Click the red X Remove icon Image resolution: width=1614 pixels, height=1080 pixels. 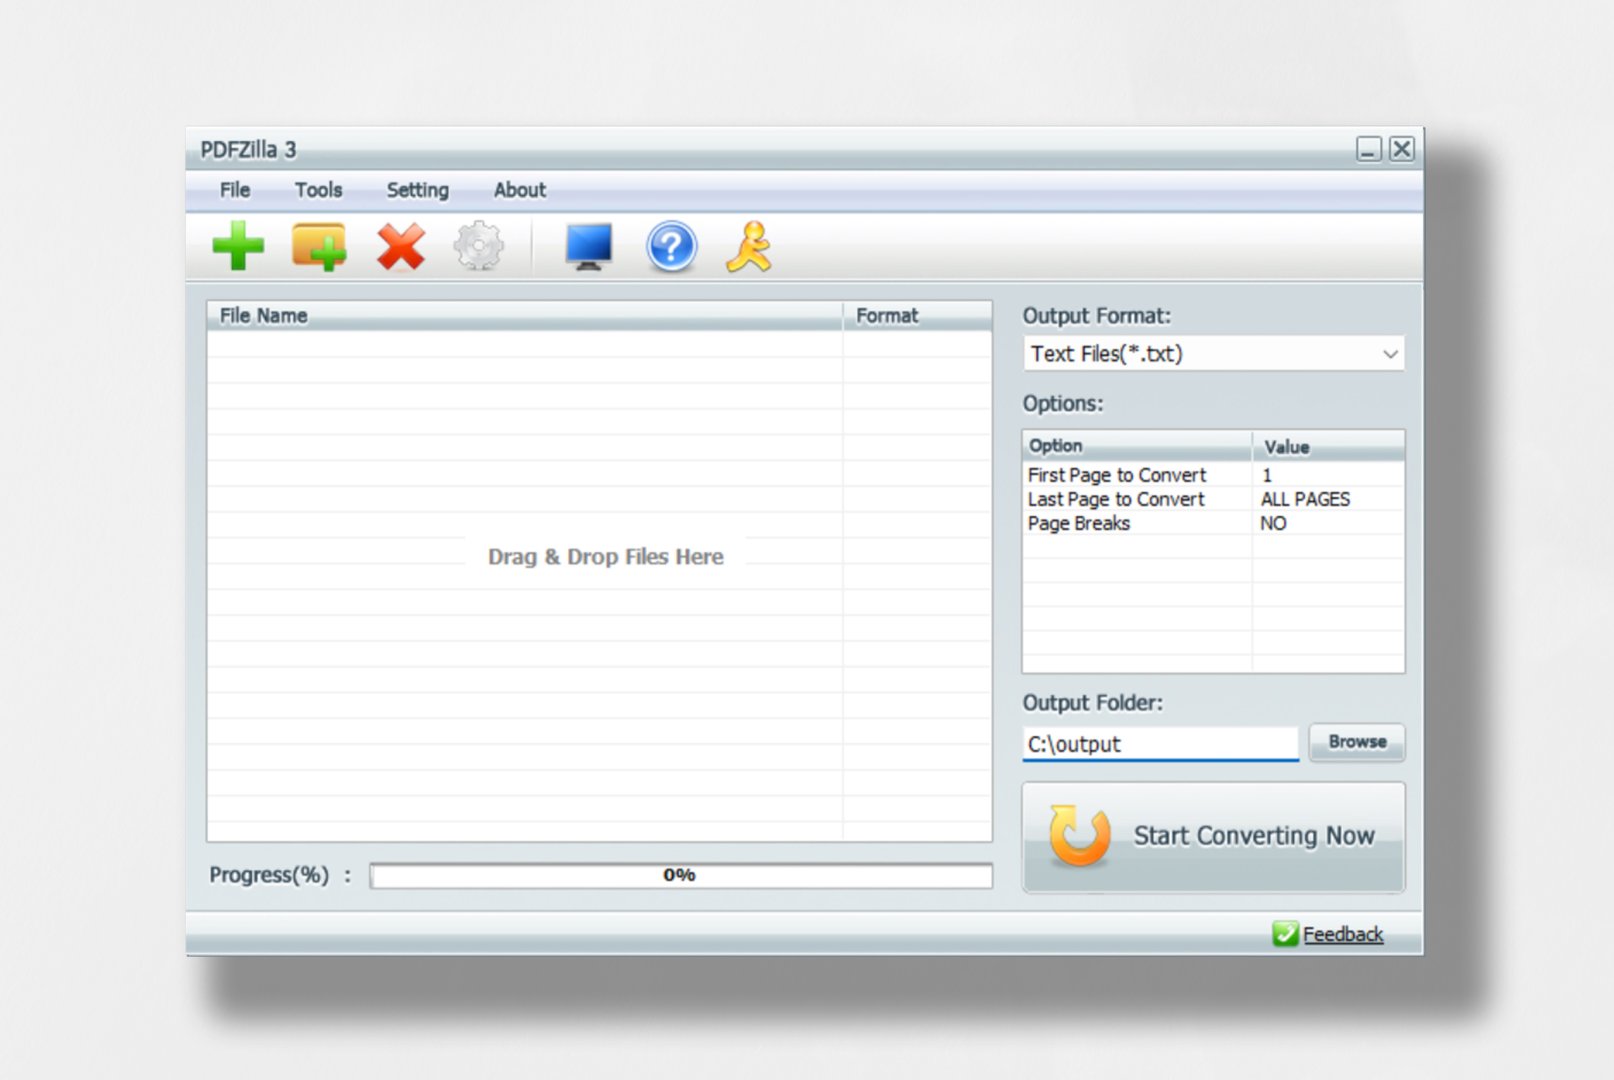pos(400,246)
